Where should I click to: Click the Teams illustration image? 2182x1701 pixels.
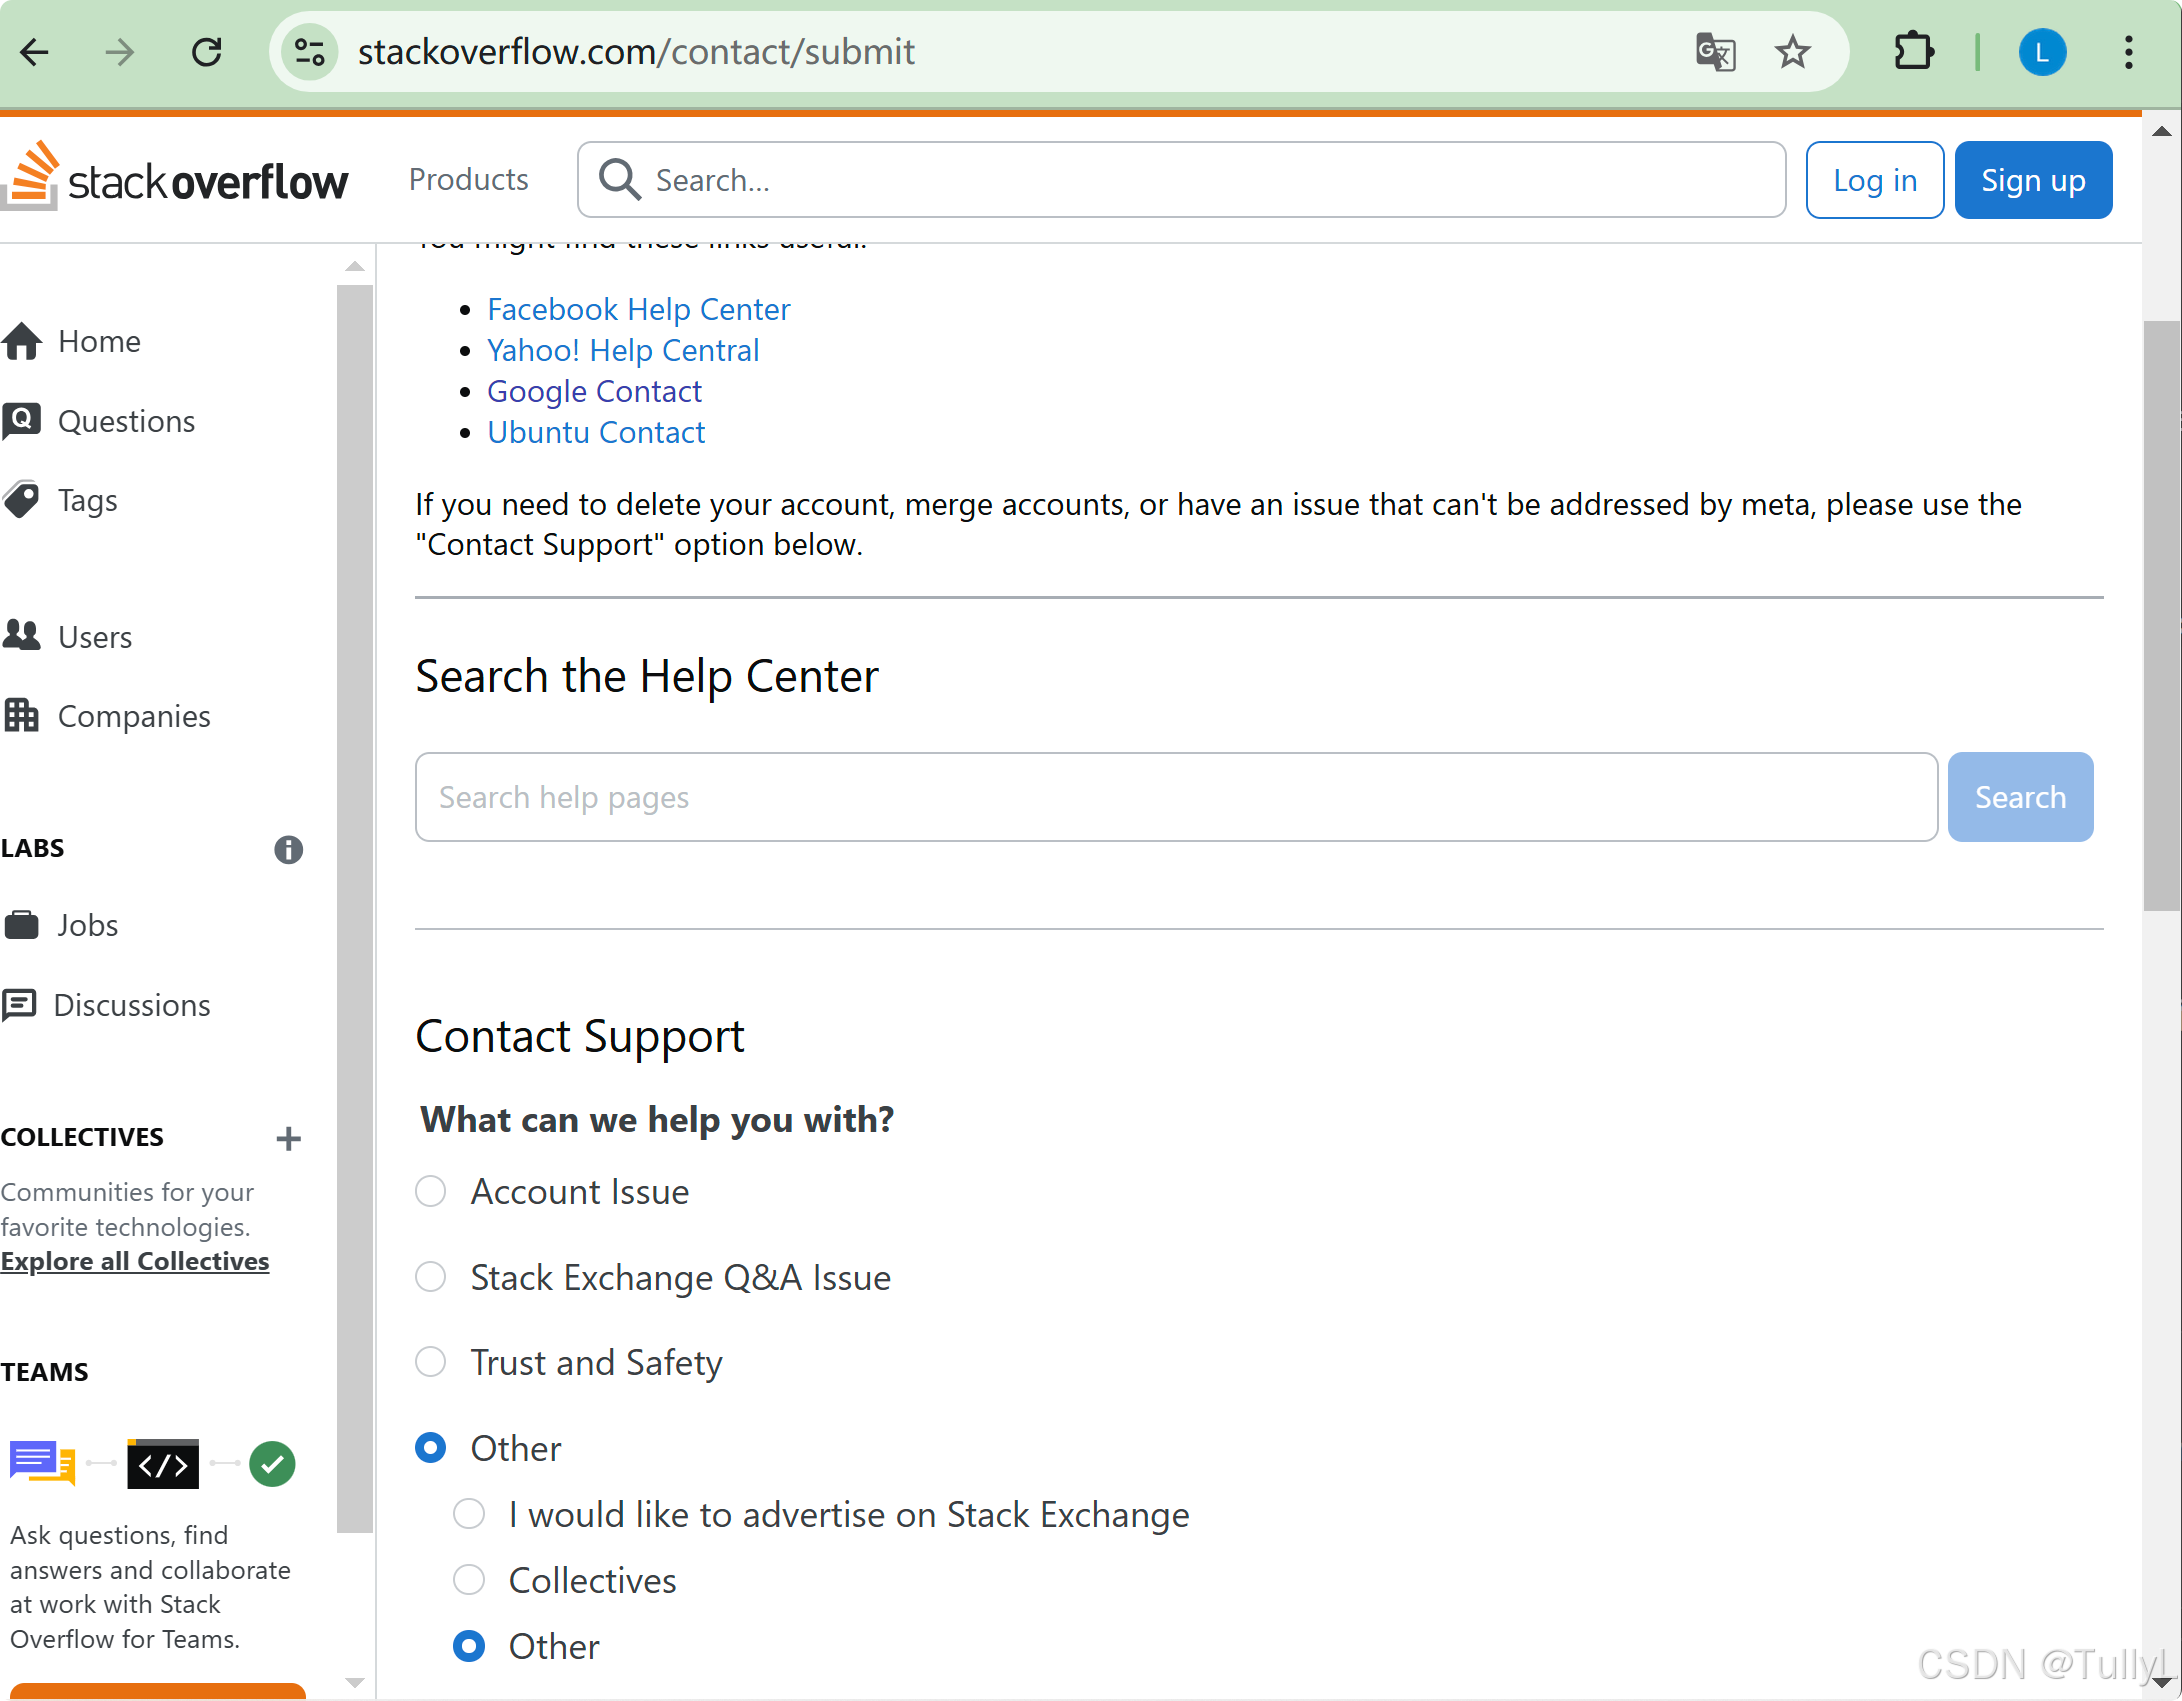[152, 1464]
